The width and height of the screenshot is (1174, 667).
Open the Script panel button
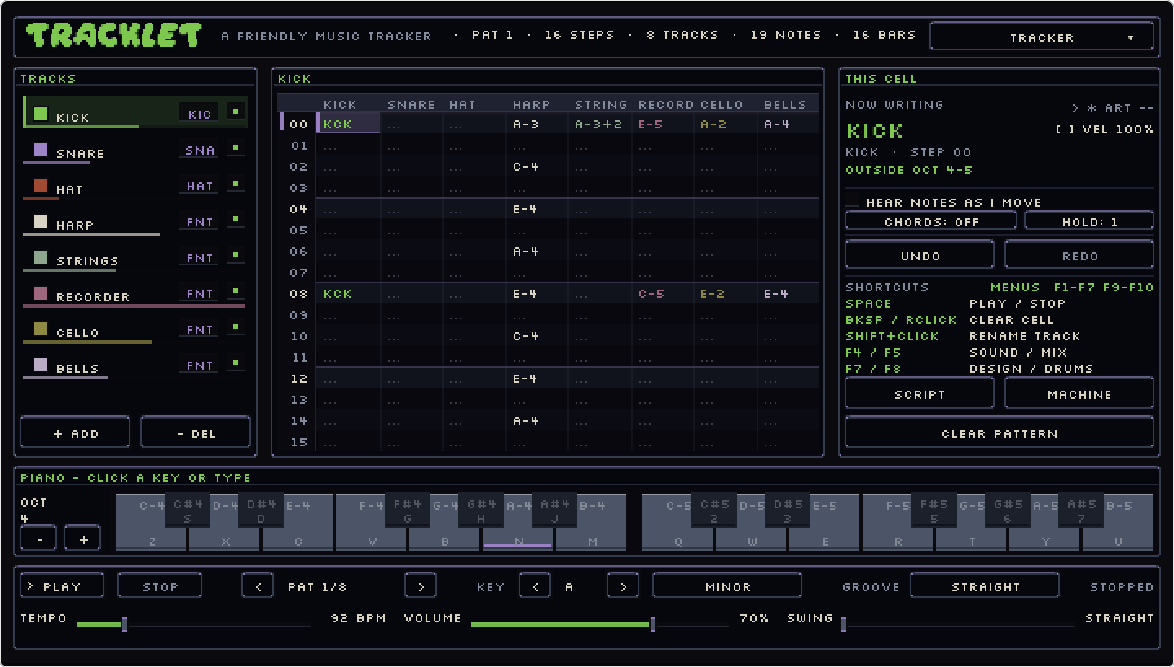919,394
